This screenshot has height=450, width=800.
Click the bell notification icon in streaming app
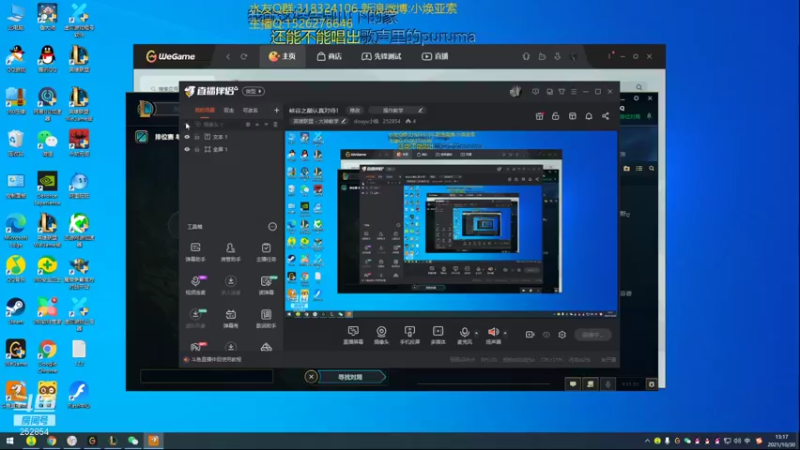pyautogui.click(x=589, y=116)
